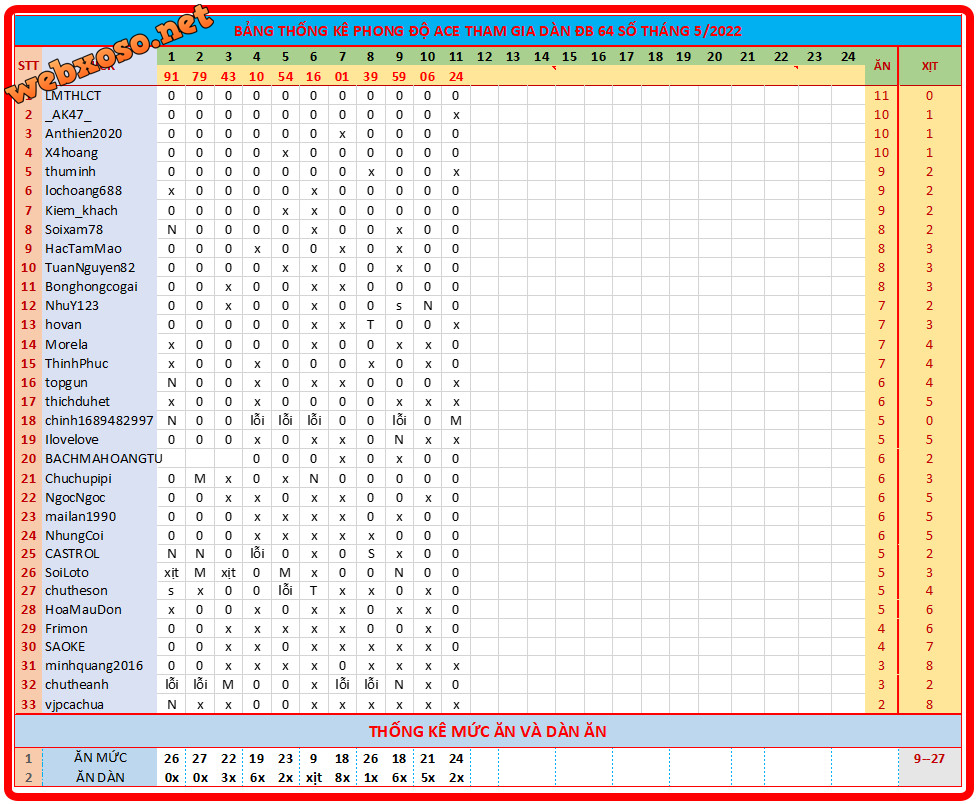979x804 pixels.
Task: Select the row name 'thuminh'
Action: [x=70, y=172]
